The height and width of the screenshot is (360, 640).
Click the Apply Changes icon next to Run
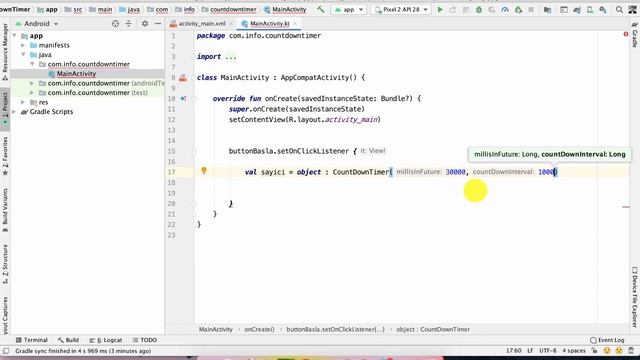453,9
